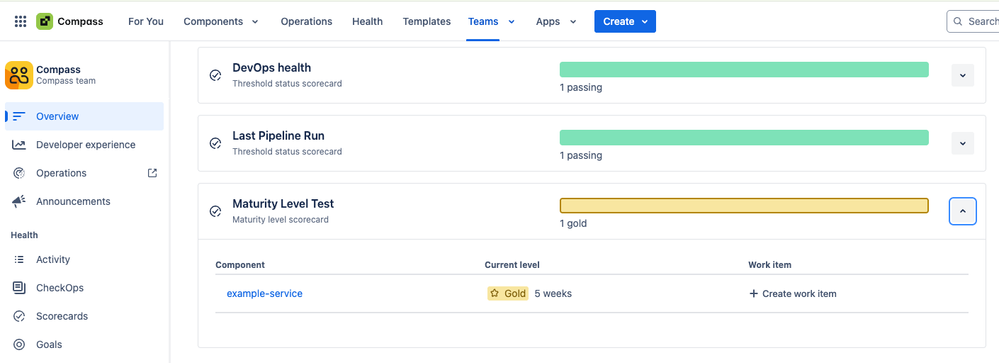999x363 pixels.
Task: Click the Component column header
Action: pos(240,265)
